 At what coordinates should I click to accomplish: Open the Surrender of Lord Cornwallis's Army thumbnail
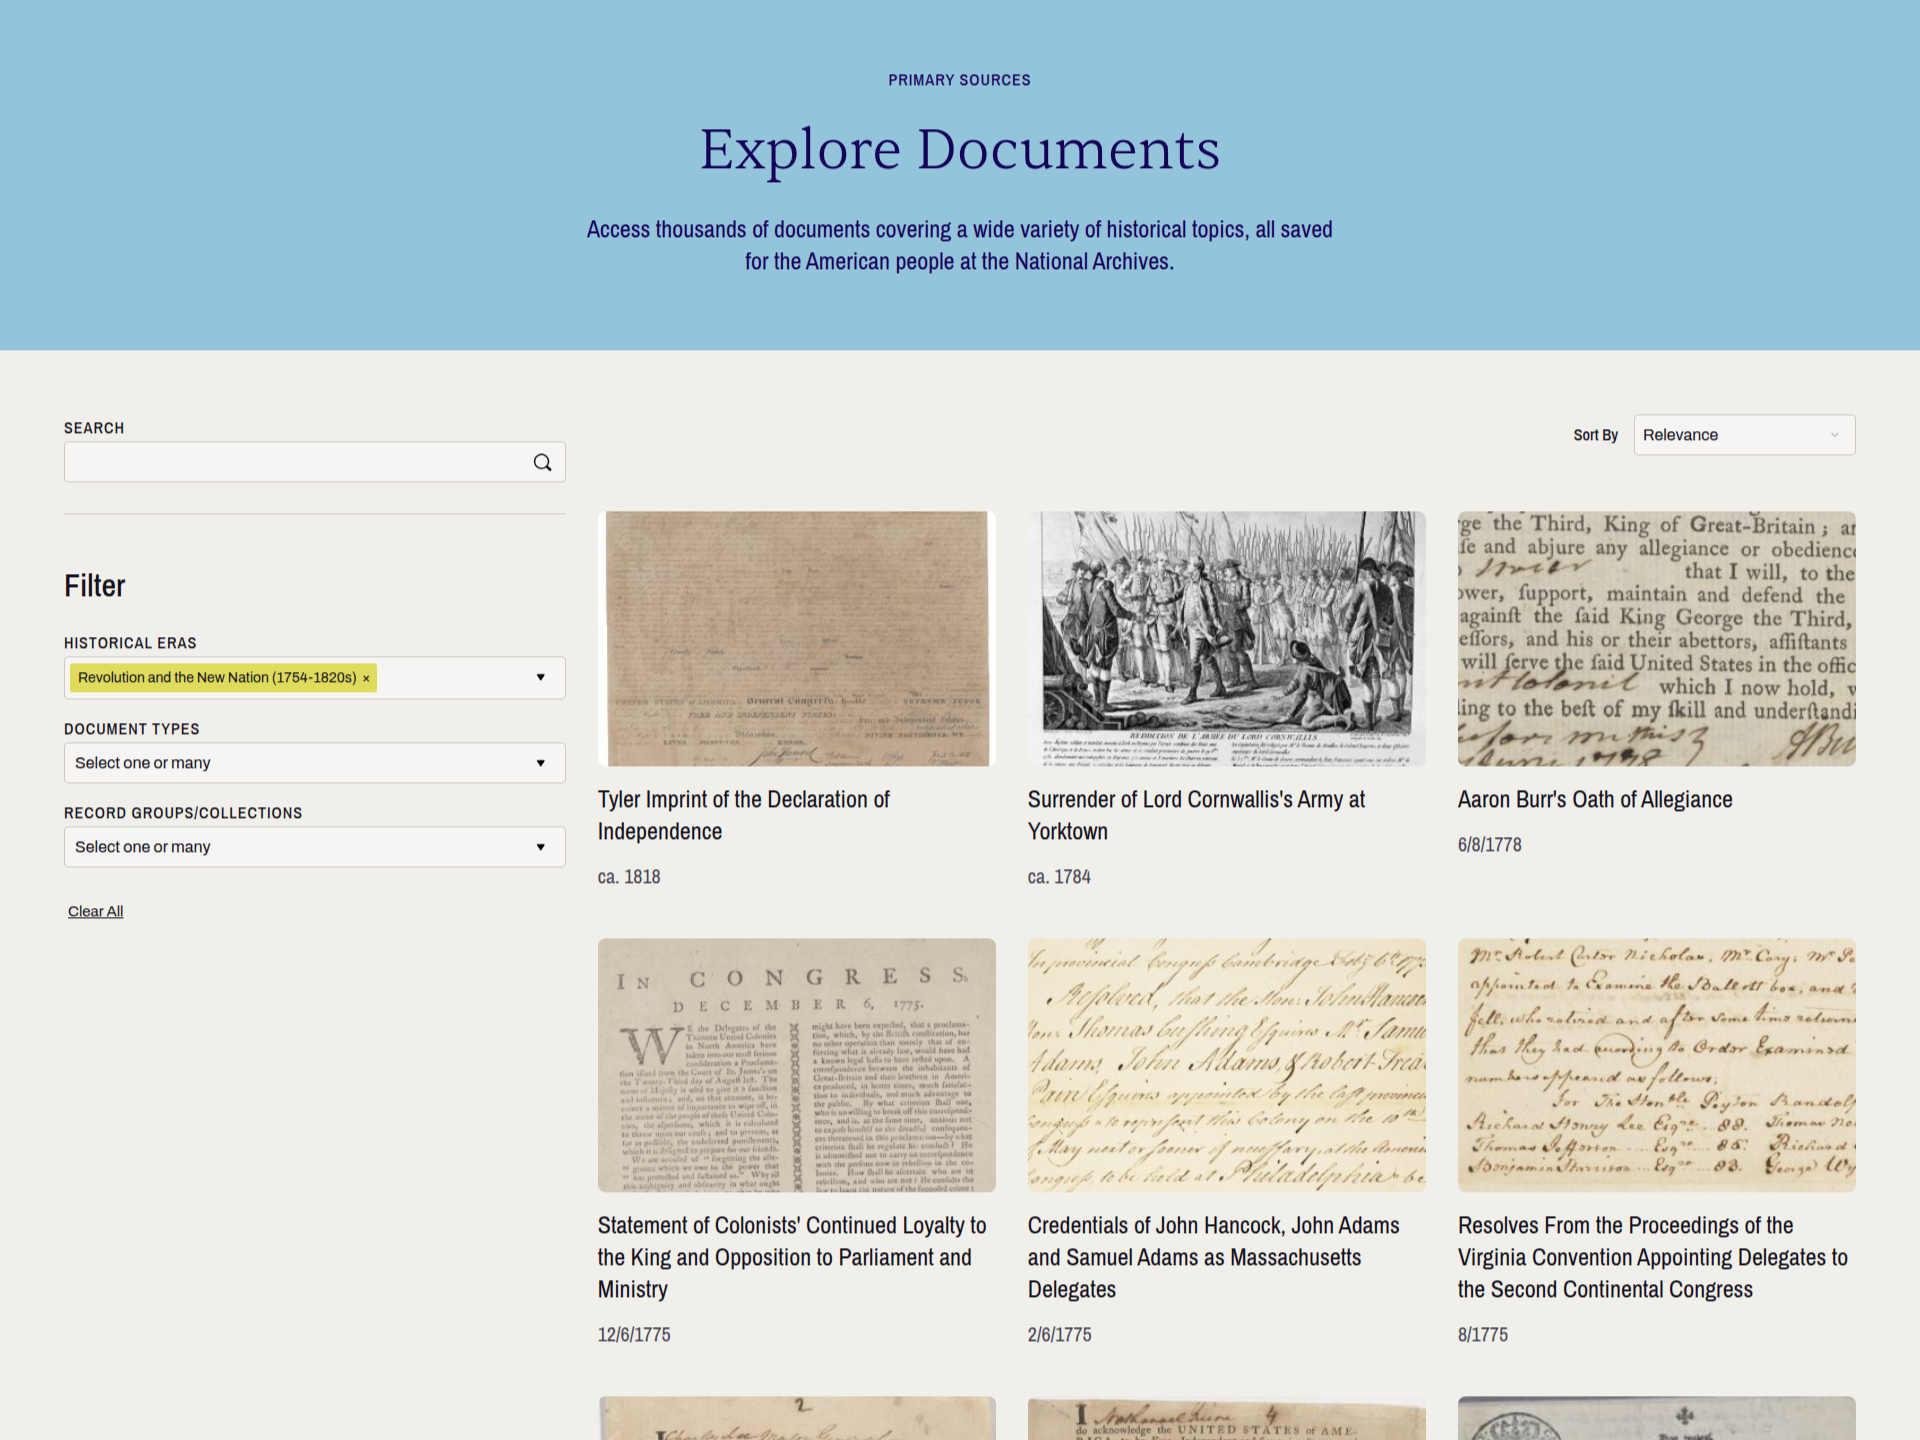click(1227, 639)
